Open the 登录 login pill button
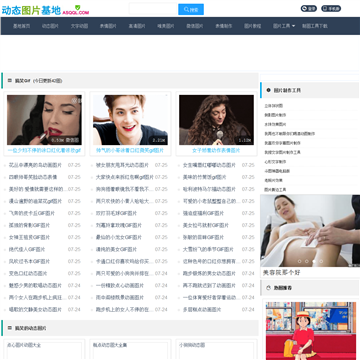360x360 pixels. point(309,9)
